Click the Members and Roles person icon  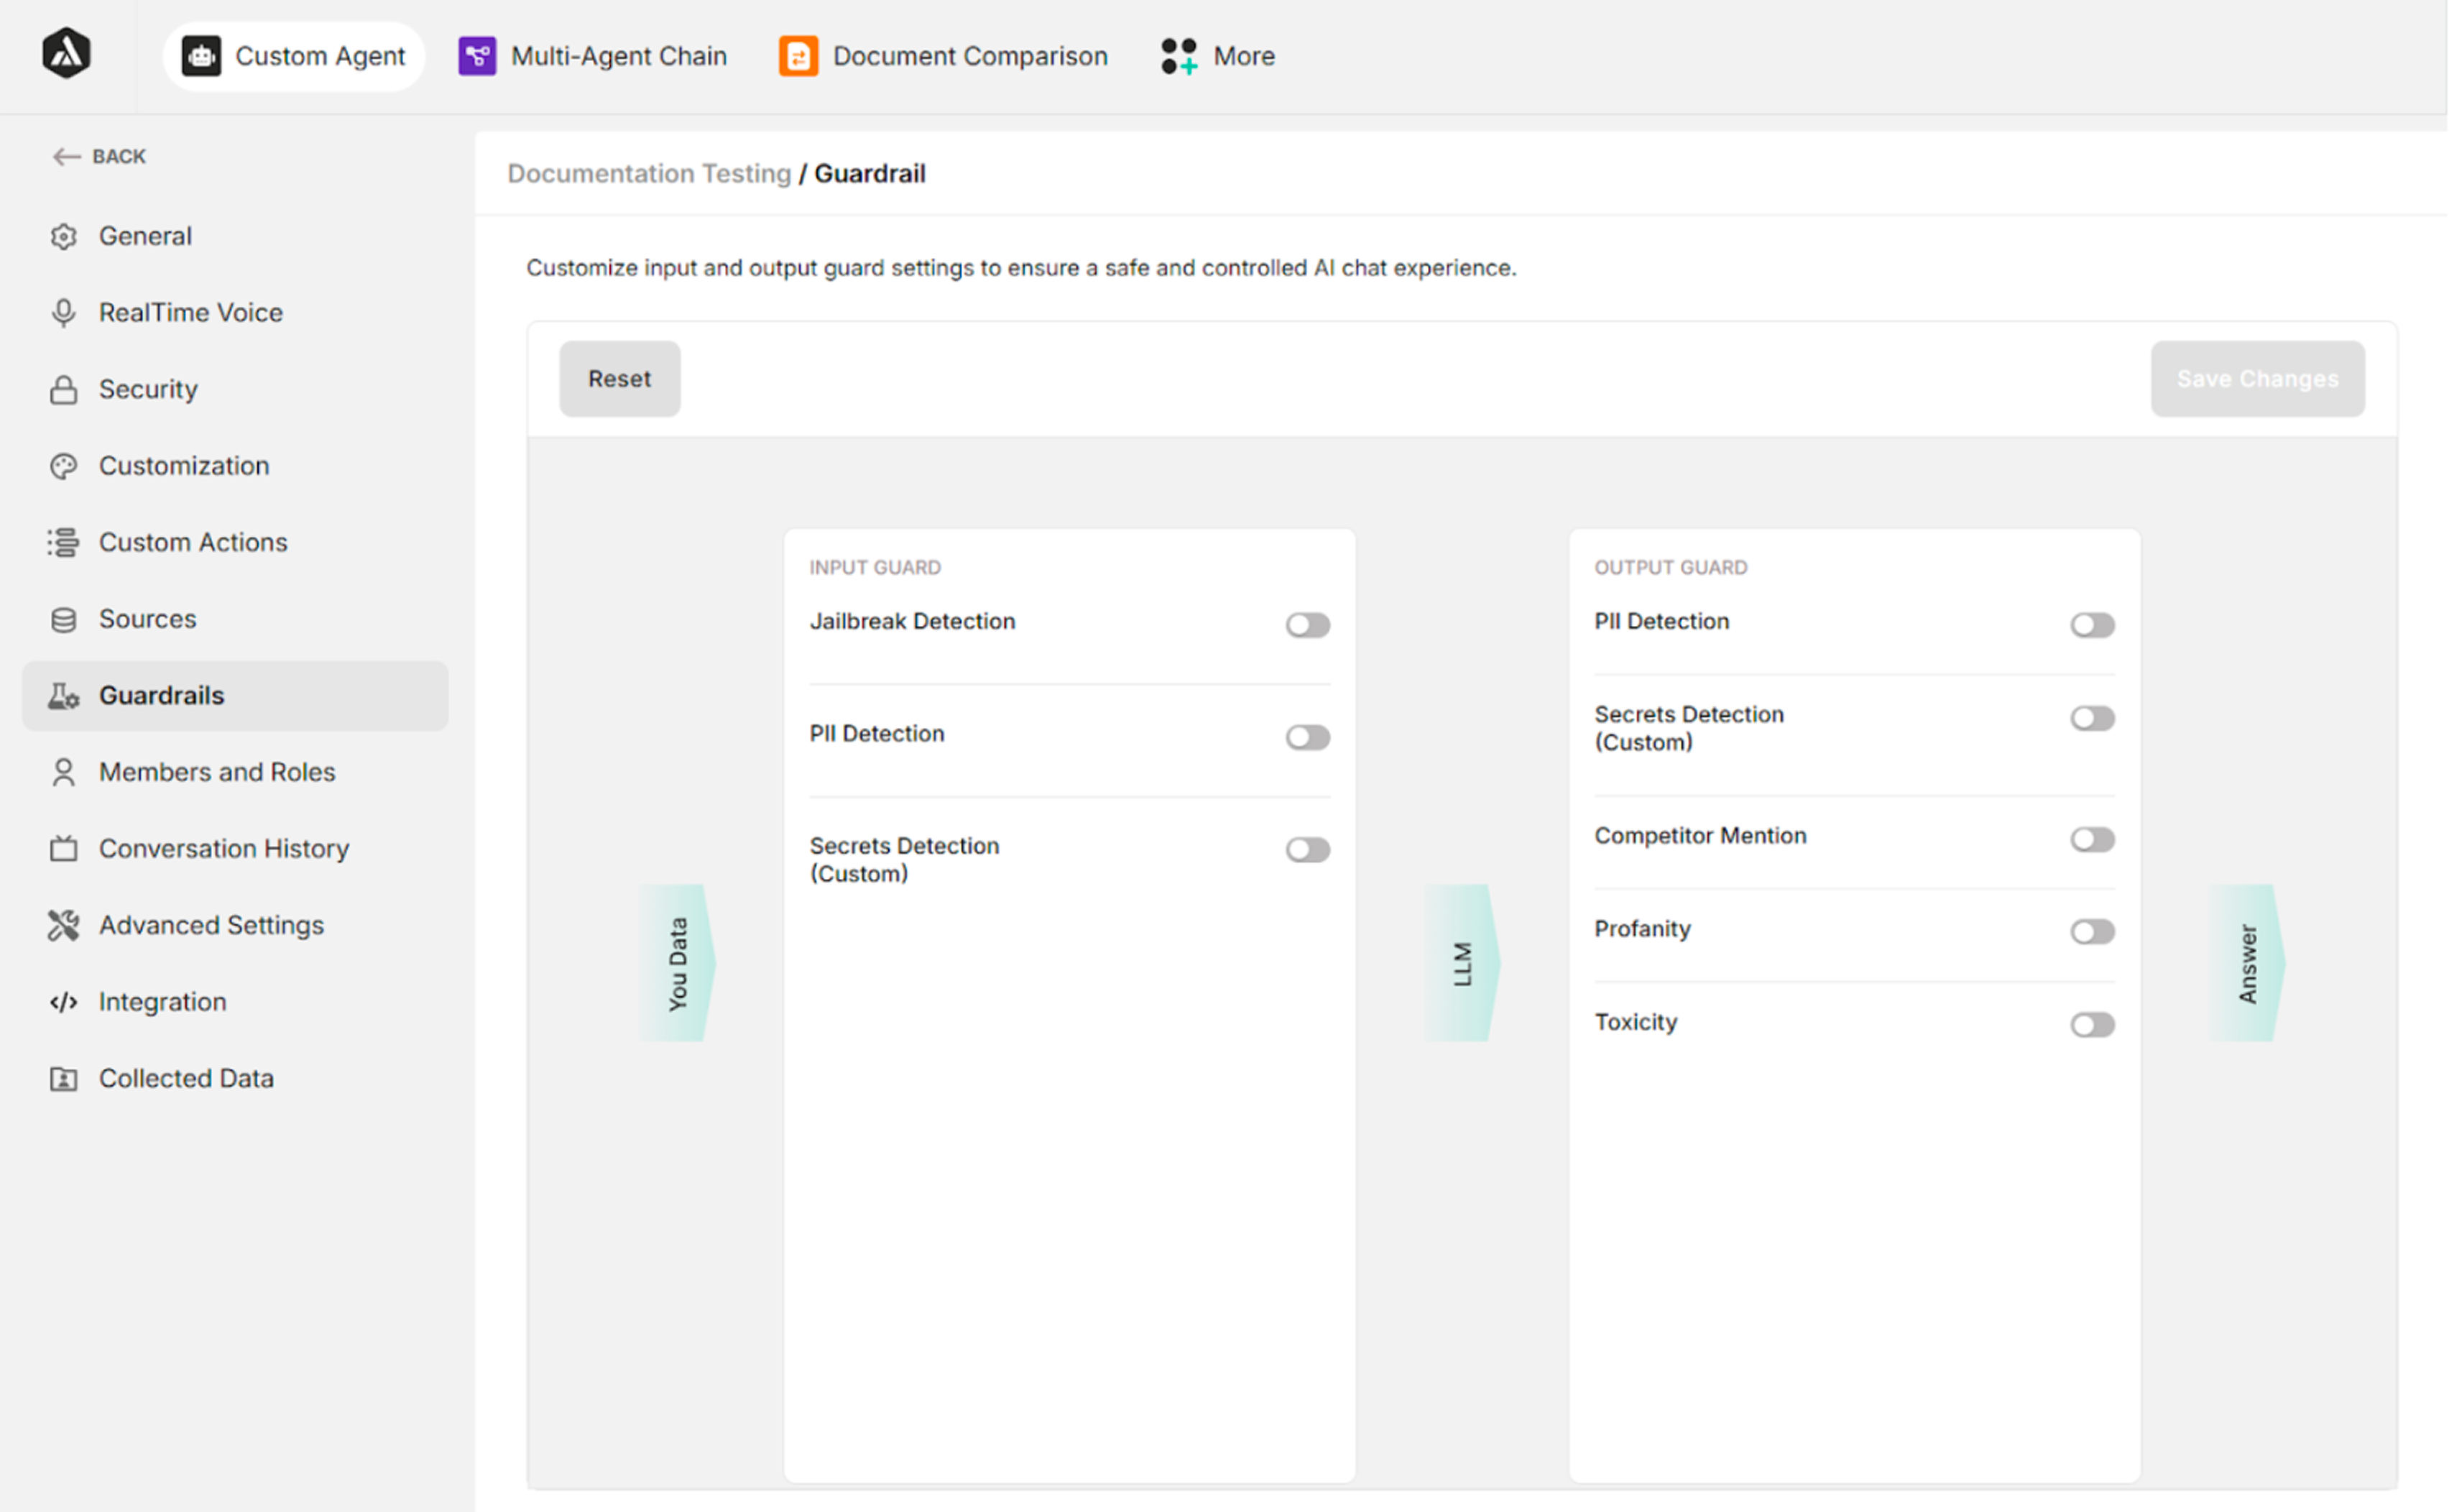pos(63,772)
